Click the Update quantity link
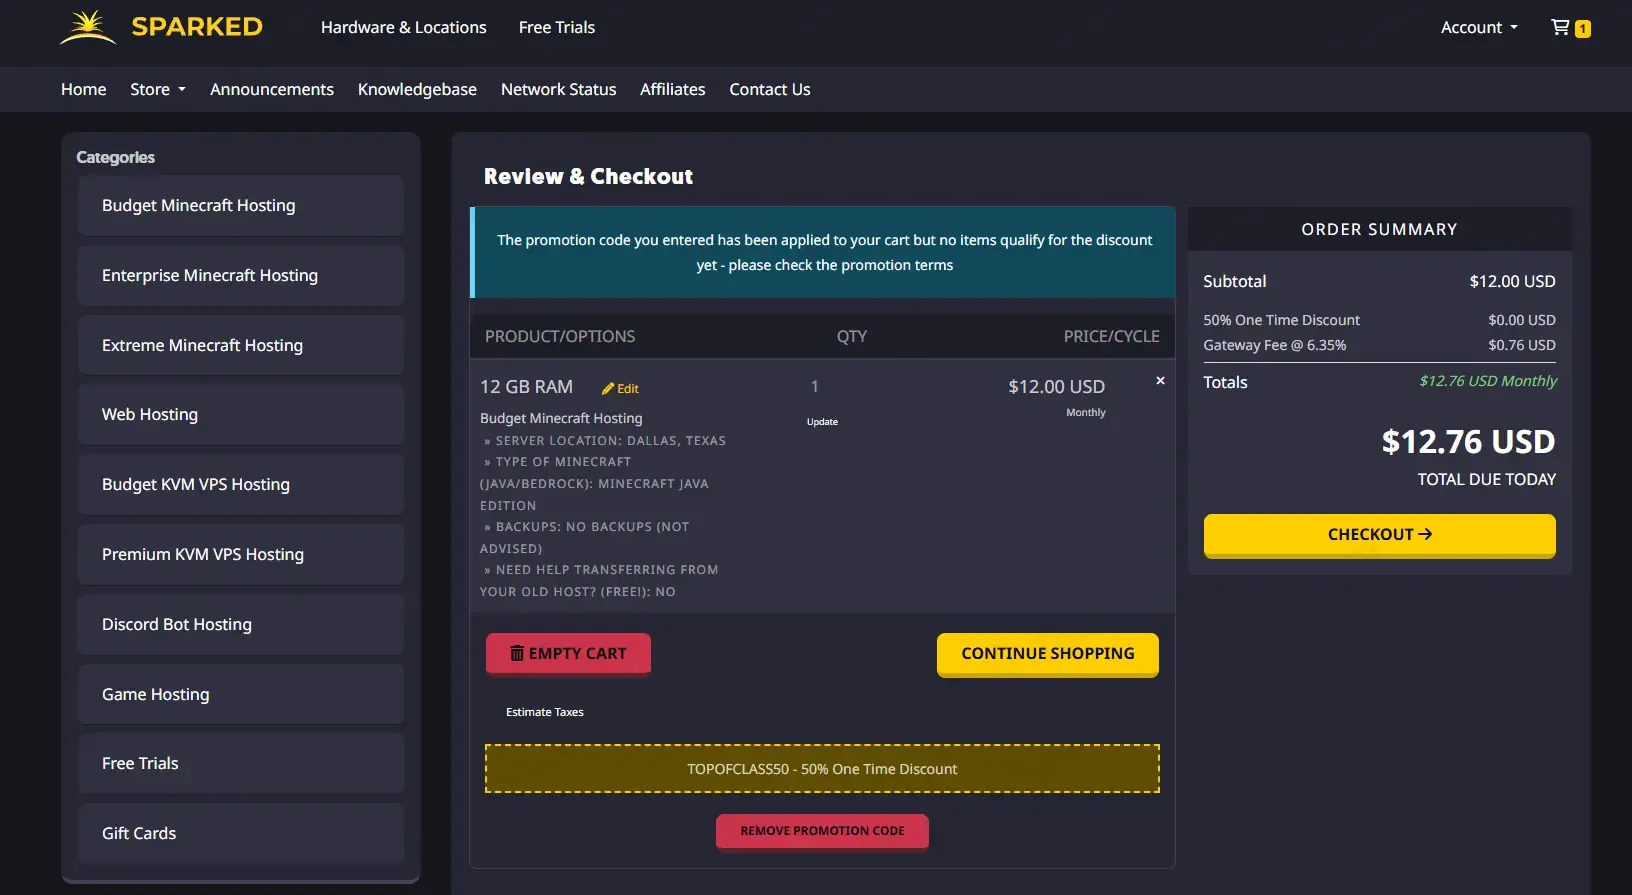 click(822, 422)
